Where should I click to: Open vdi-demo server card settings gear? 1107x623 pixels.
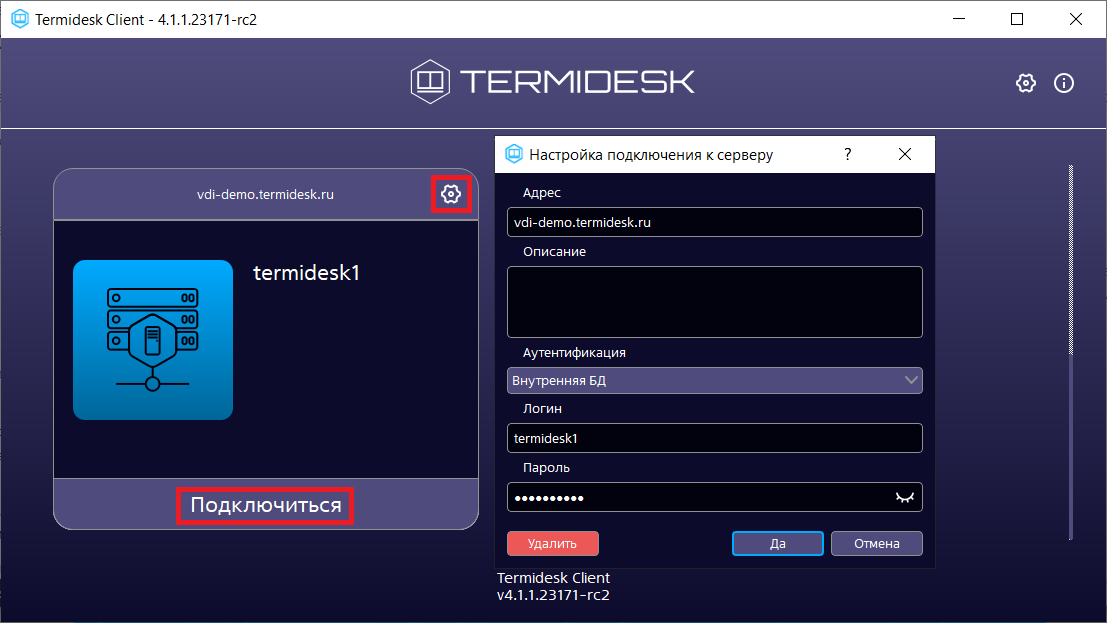pyautogui.click(x=451, y=194)
